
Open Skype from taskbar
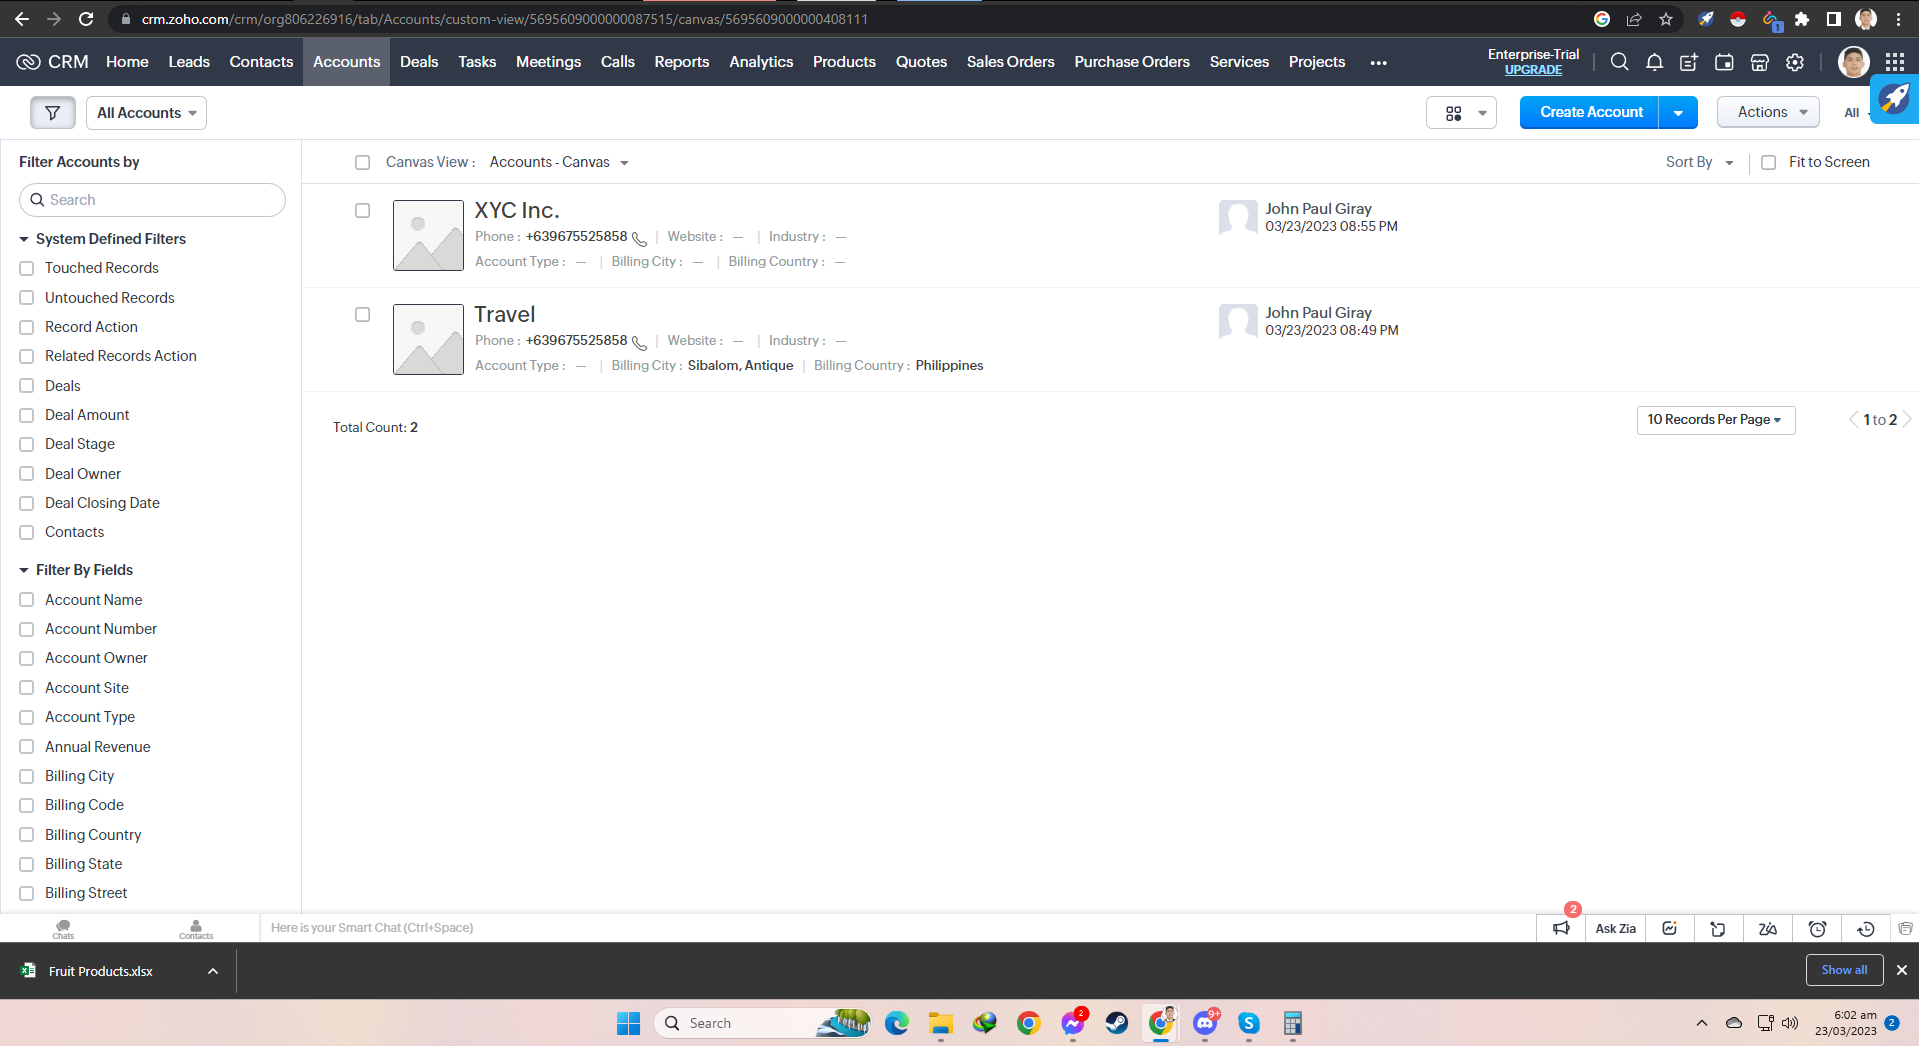1249,1023
